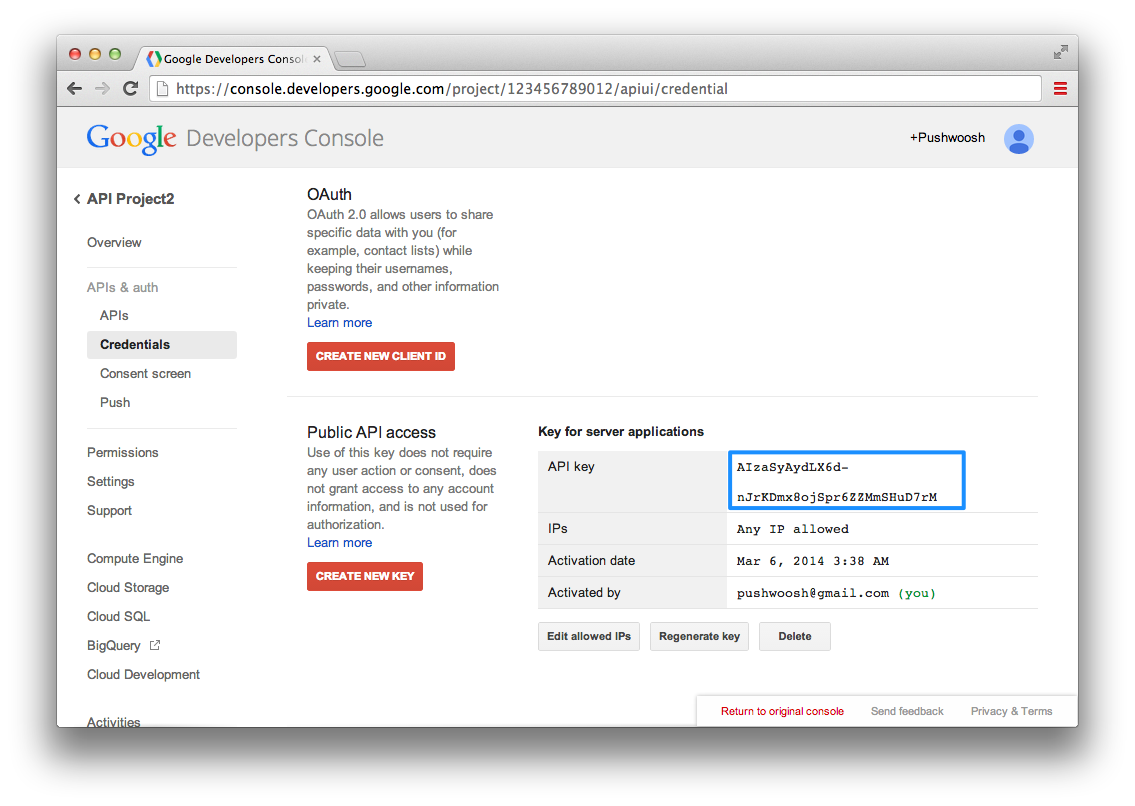The image size is (1135, 806).
Task: Click the Send feedback link
Action: [x=907, y=711]
